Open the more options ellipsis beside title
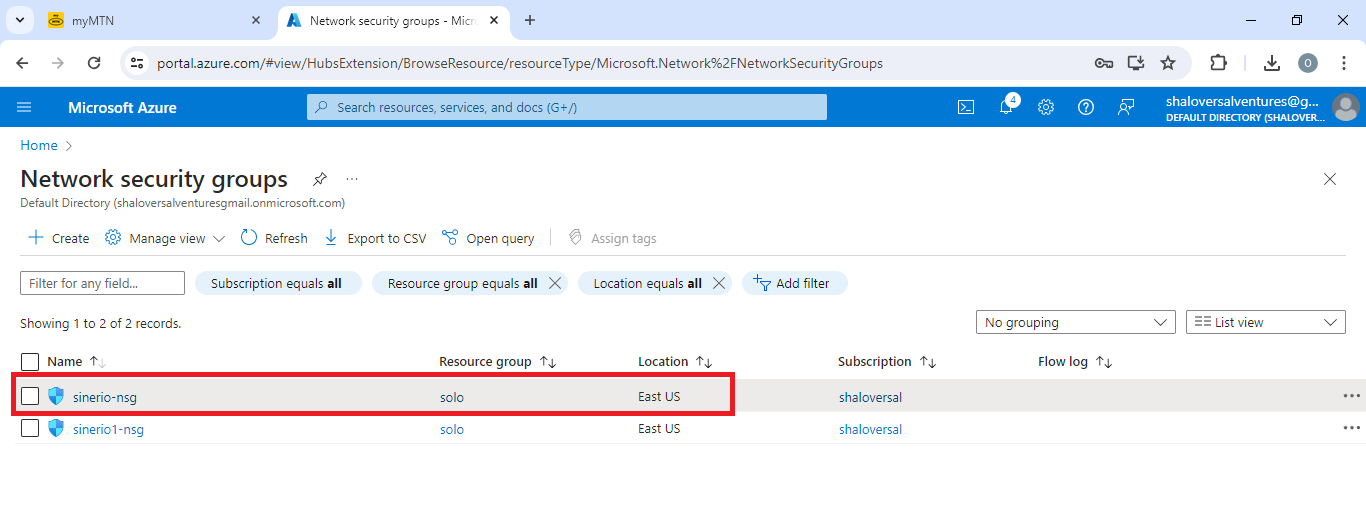The image size is (1366, 506). (x=352, y=179)
